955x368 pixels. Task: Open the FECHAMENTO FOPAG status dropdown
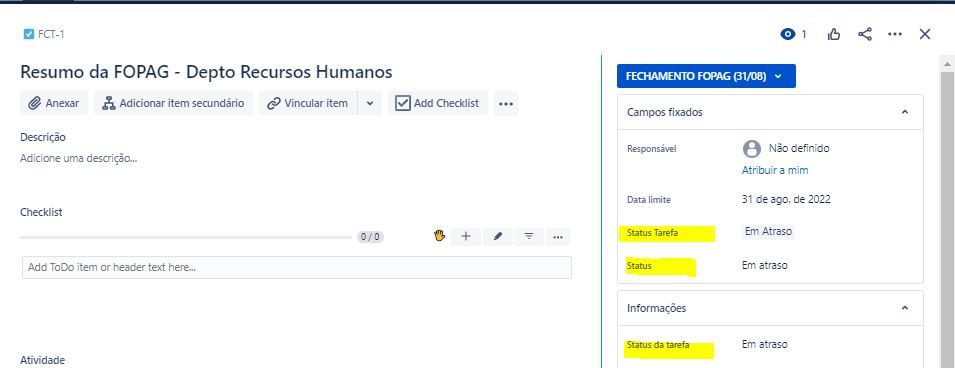pos(706,76)
